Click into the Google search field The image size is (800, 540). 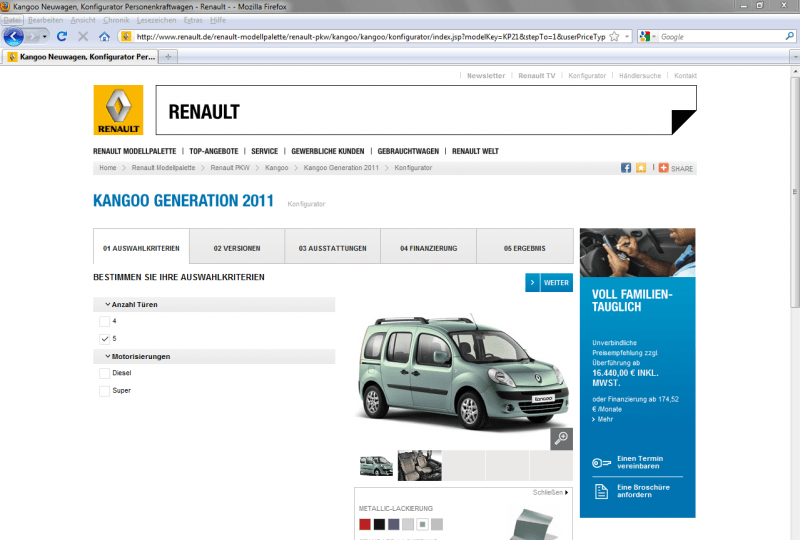(721, 37)
